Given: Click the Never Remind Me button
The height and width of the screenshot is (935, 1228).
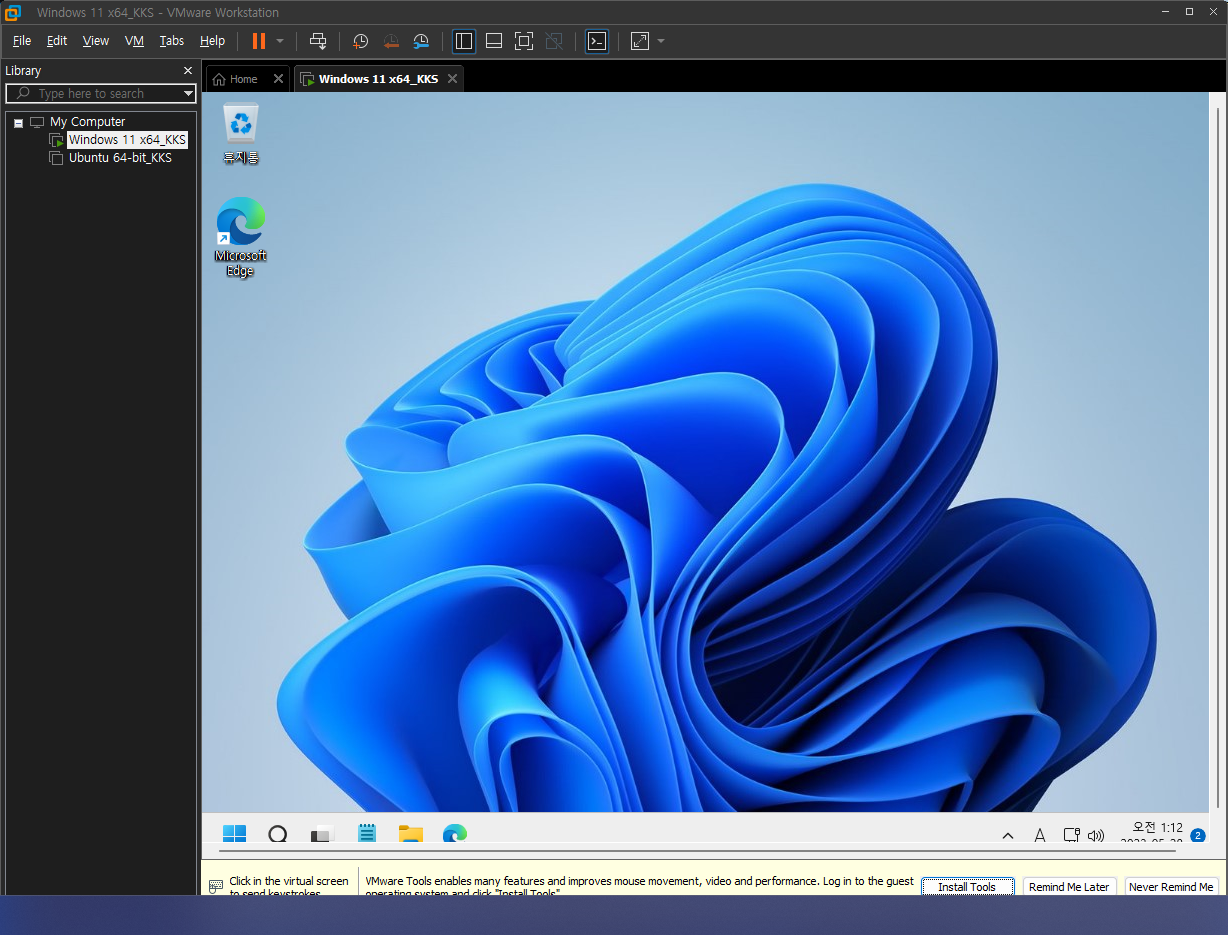Looking at the screenshot, I should tap(1171, 887).
